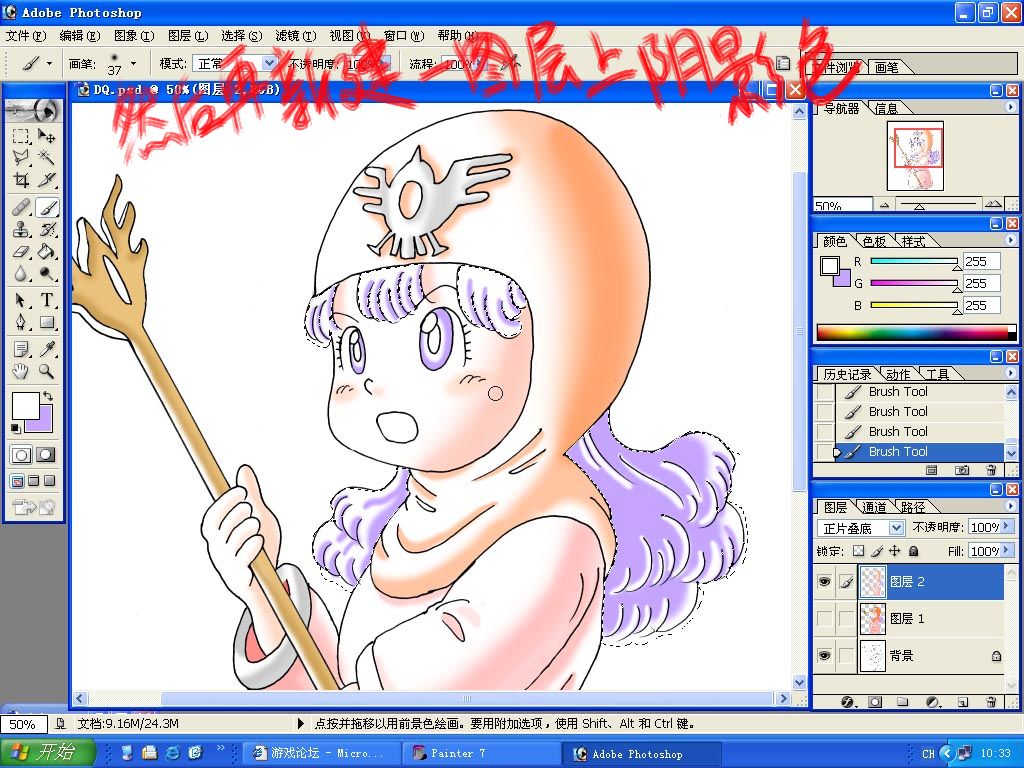Select the Rectangle shape tool

coord(46,322)
